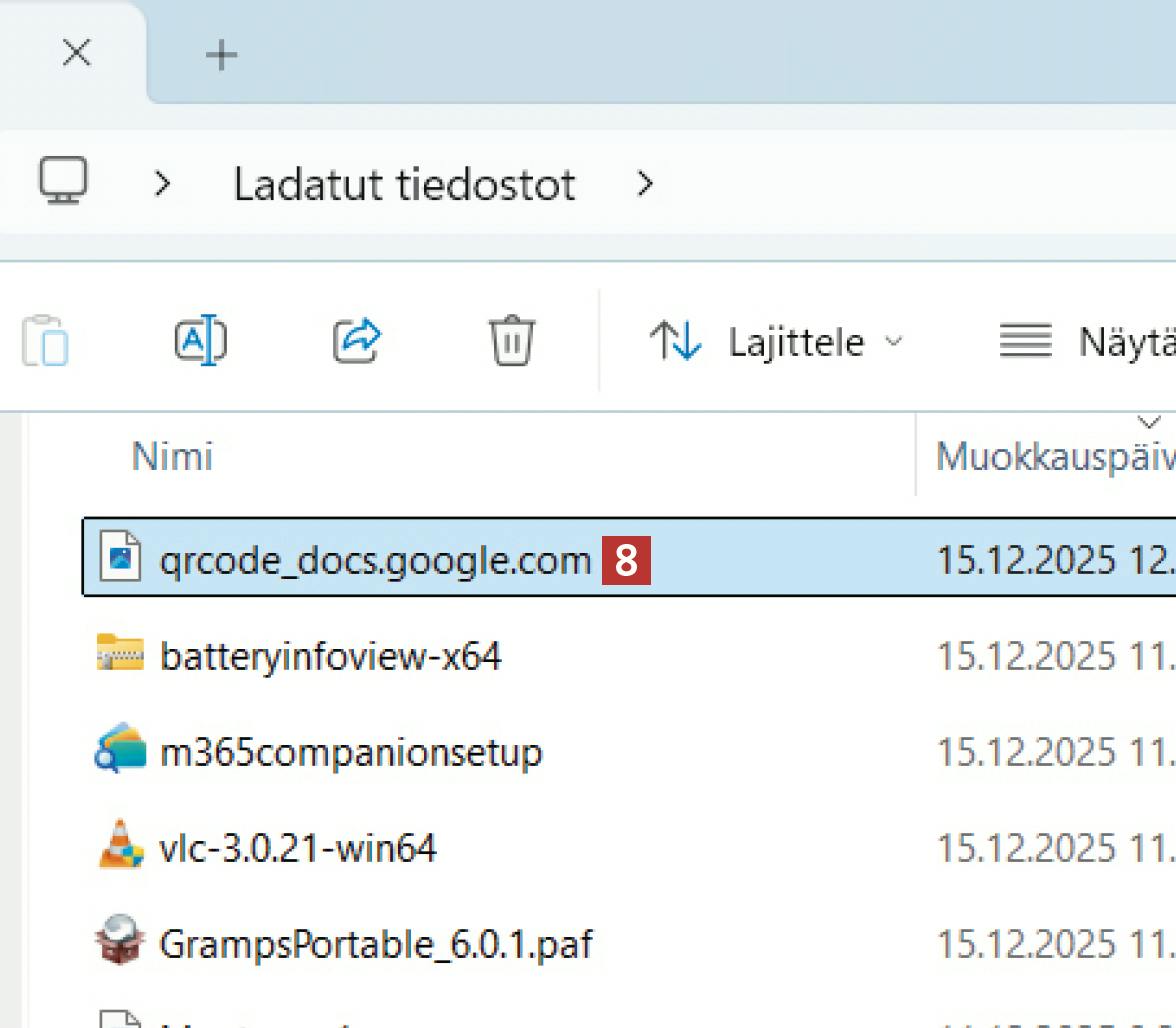Viewport: 1176px width, 1028px height.
Task: Click the Rename icon in toolbar
Action: (x=201, y=341)
